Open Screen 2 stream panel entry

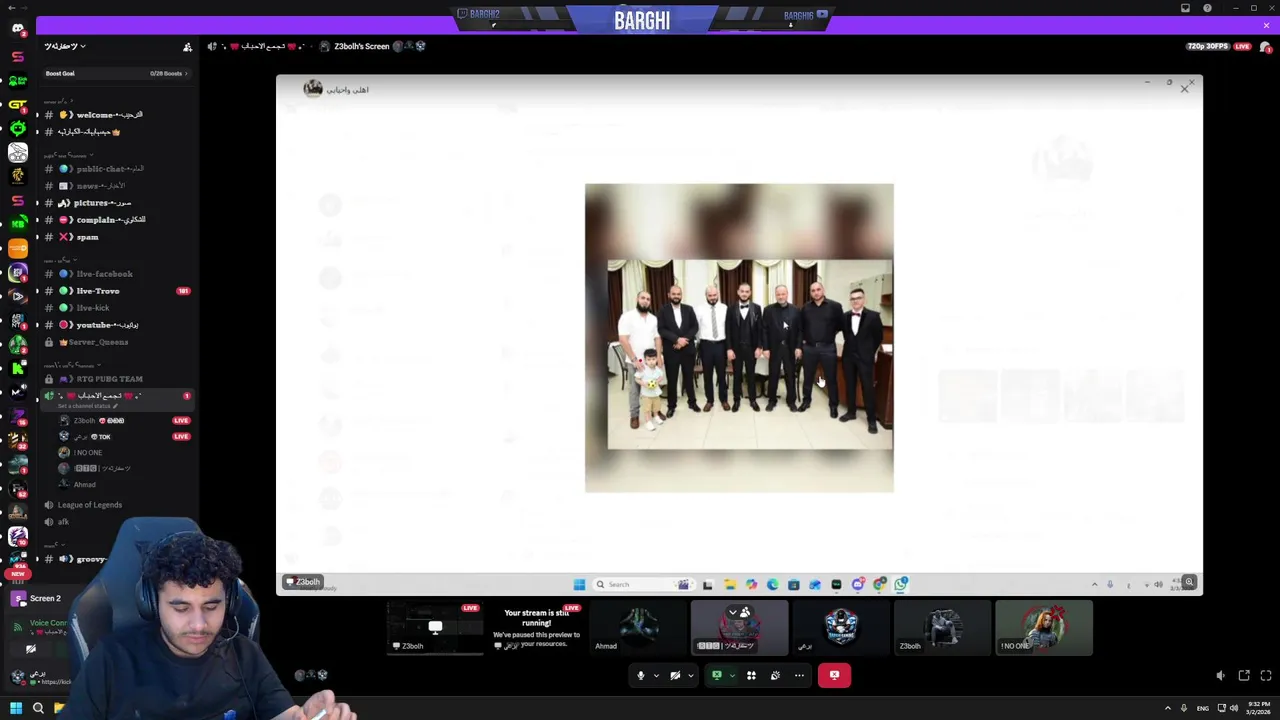tap(45, 598)
